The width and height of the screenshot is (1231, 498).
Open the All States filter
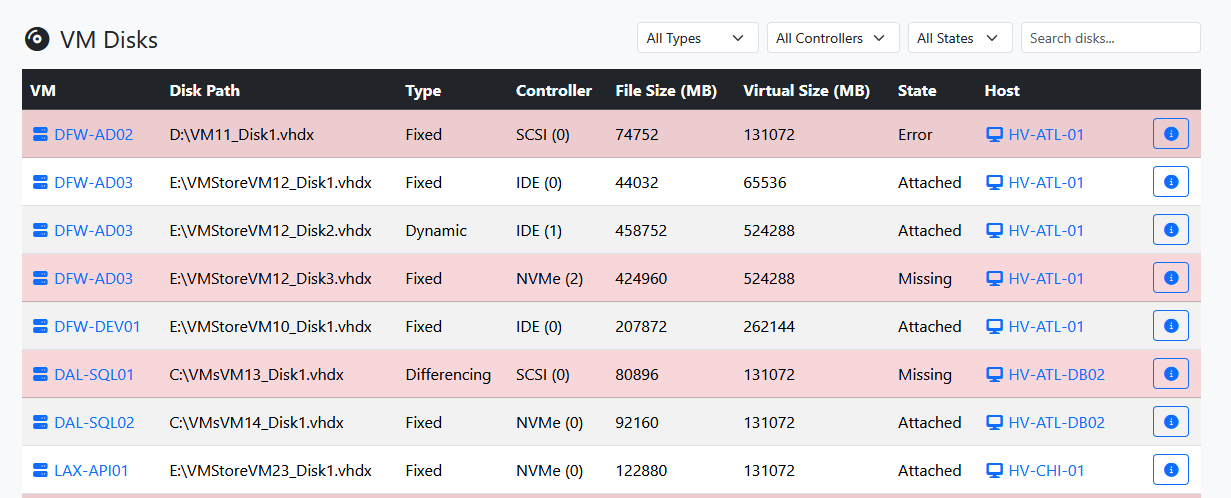coord(959,38)
